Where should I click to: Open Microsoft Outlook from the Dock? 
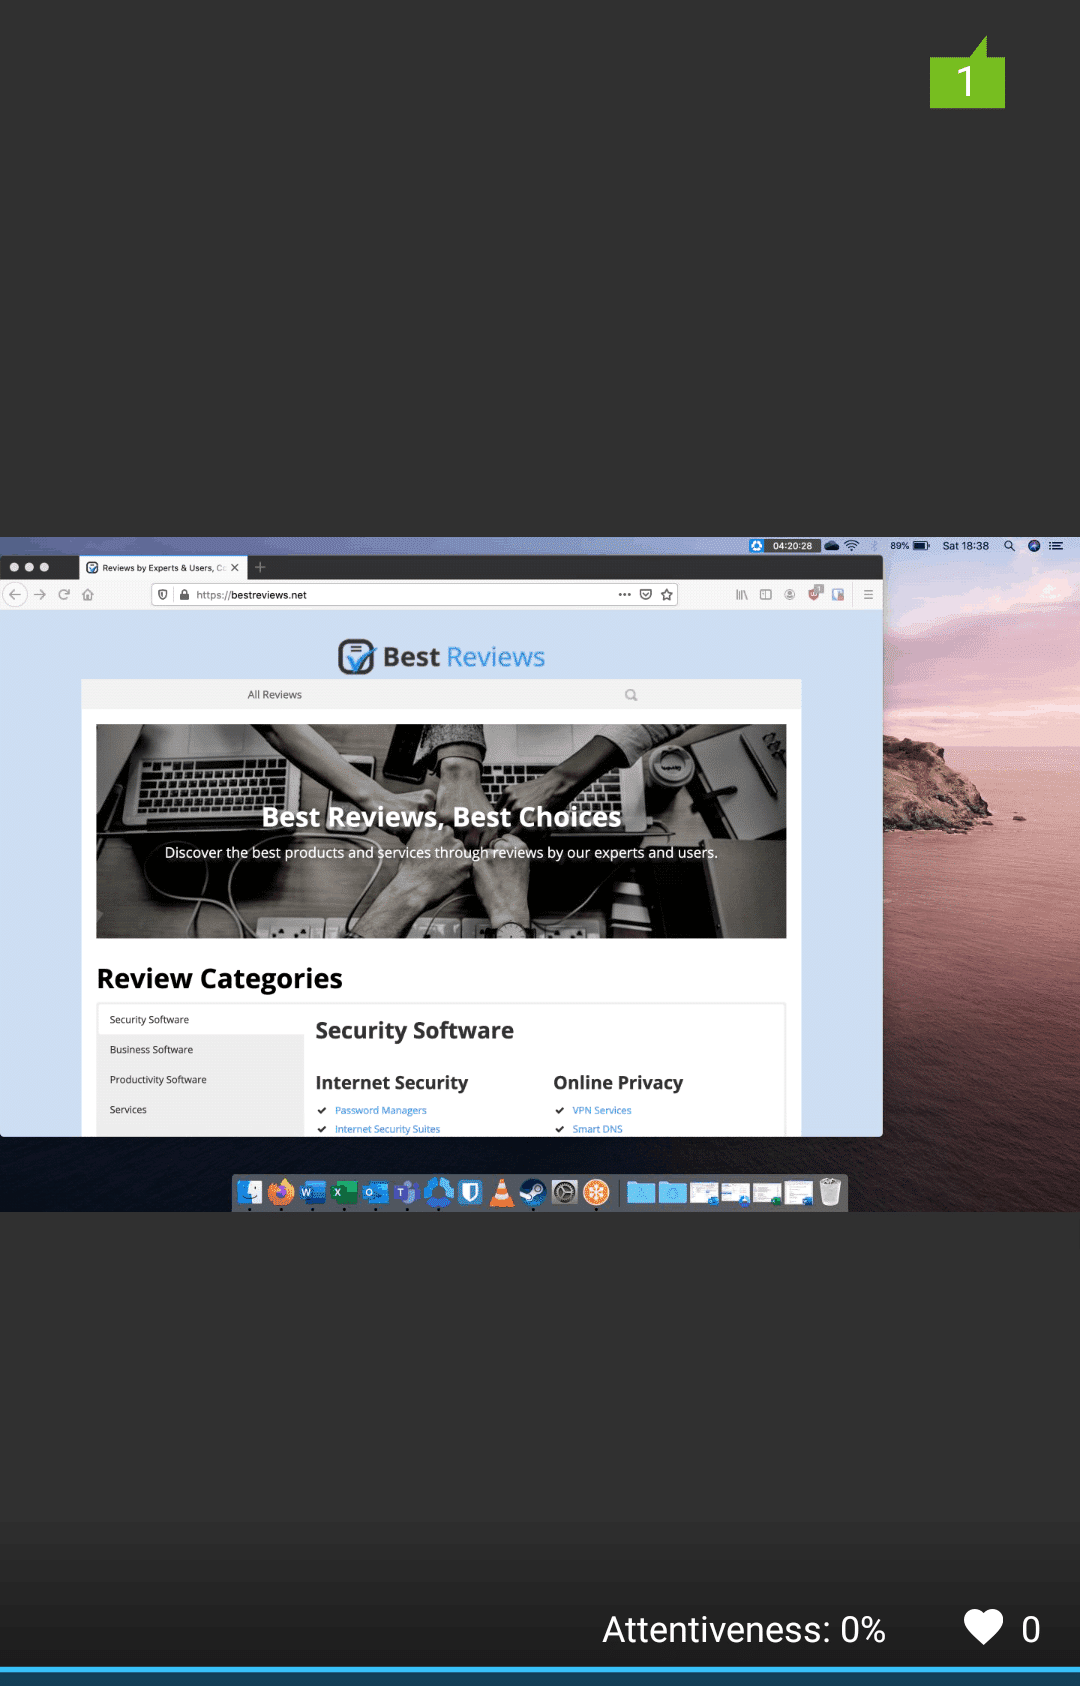pyautogui.click(x=375, y=1192)
